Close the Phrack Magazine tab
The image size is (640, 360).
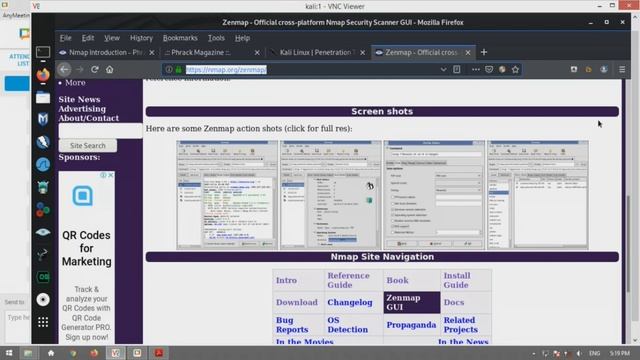tap(257, 52)
